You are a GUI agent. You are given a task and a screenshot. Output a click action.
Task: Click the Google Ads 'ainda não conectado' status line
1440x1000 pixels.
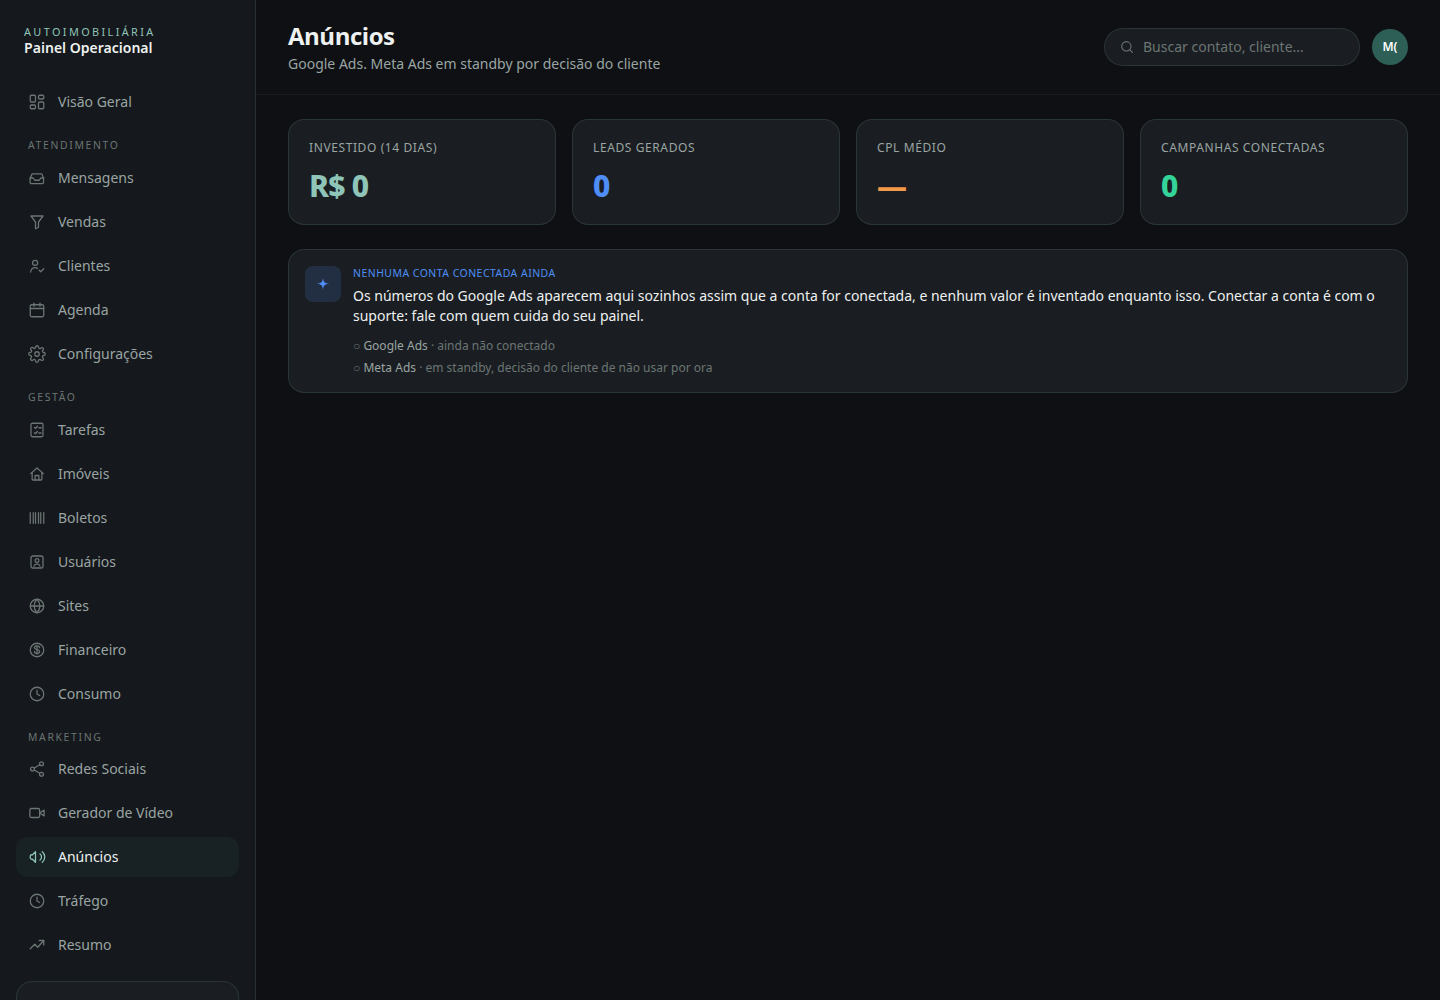(454, 346)
